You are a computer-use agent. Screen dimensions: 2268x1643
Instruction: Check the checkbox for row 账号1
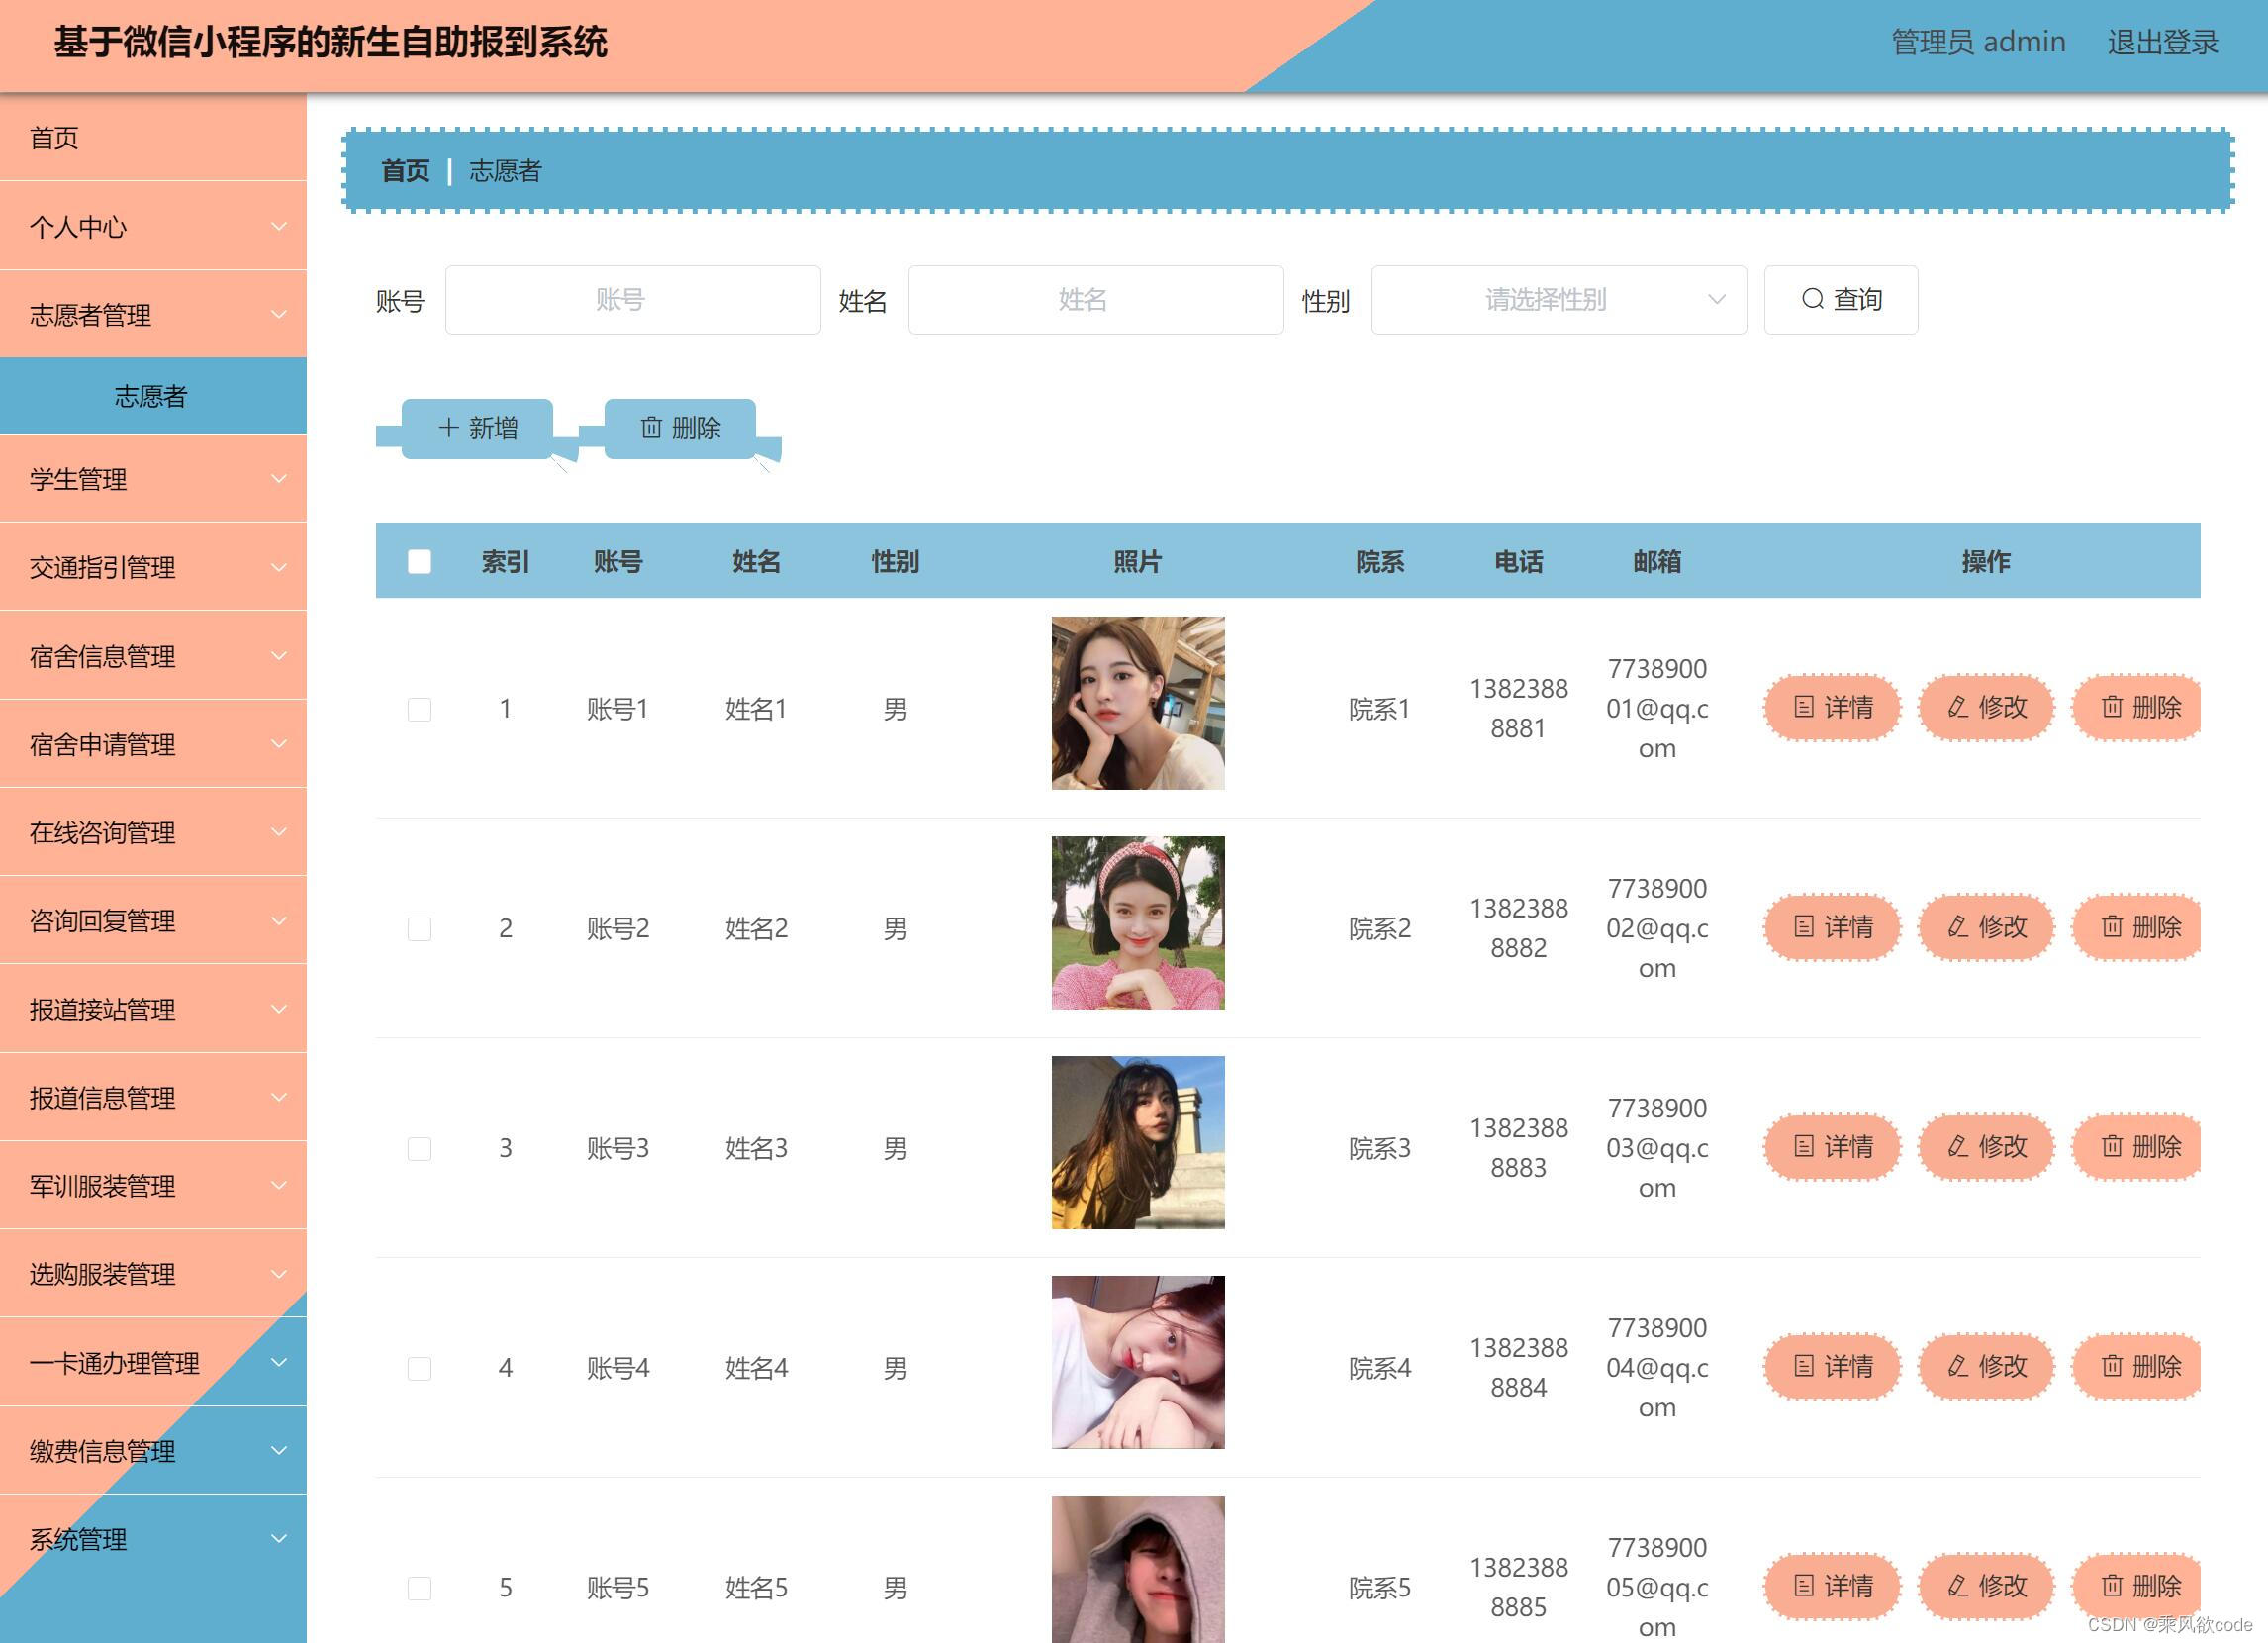[x=419, y=709]
